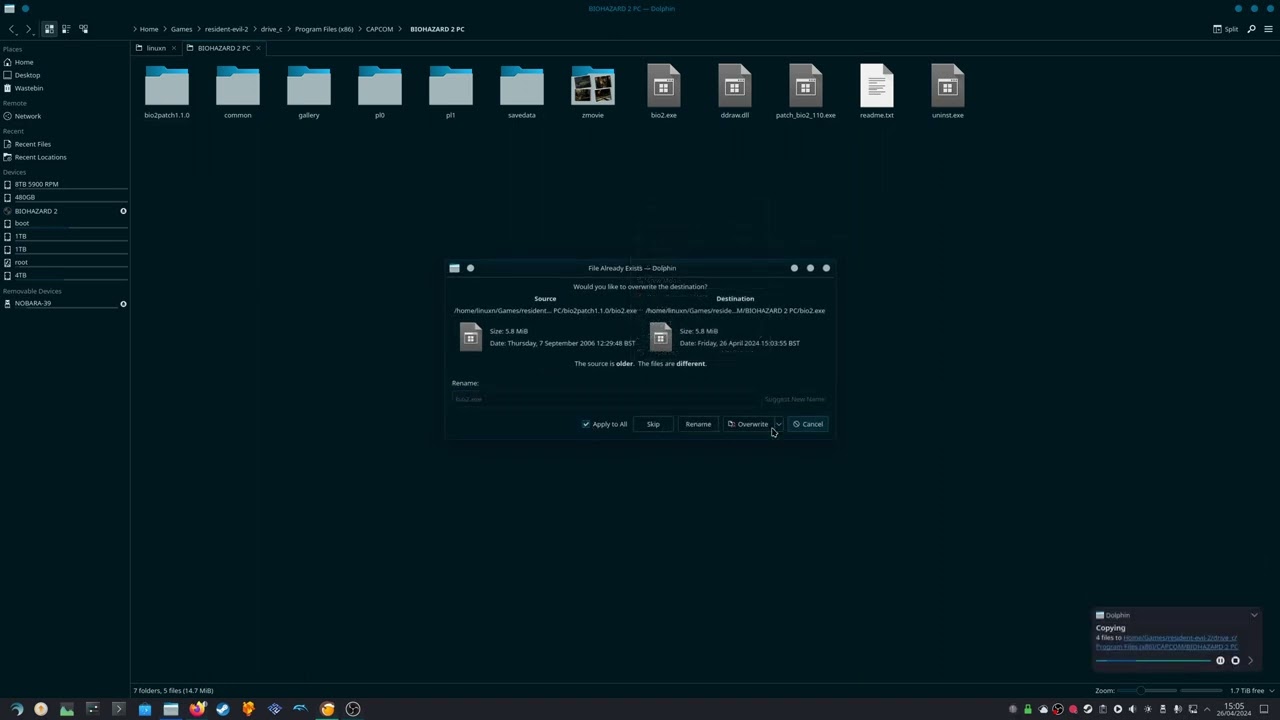1280x720 pixels.
Task: Eject the NOBARA-39 removable device
Action: (x=123, y=304)
